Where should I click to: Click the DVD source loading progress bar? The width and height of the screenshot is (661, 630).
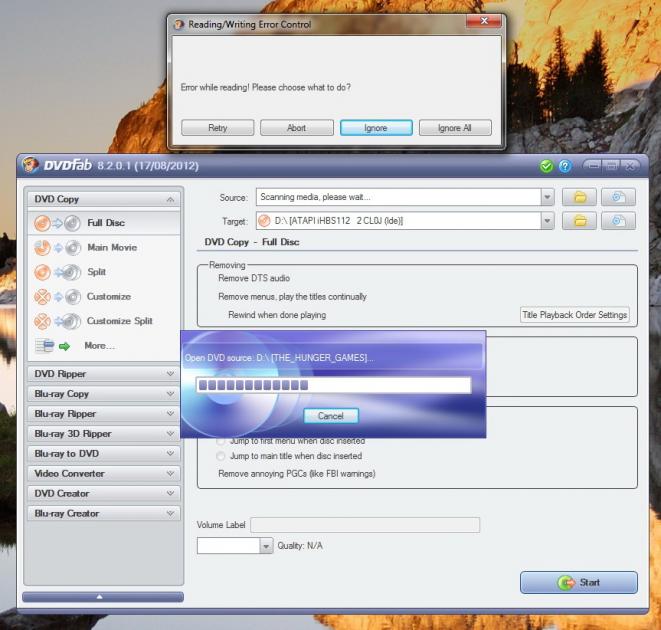click(333, 385)
